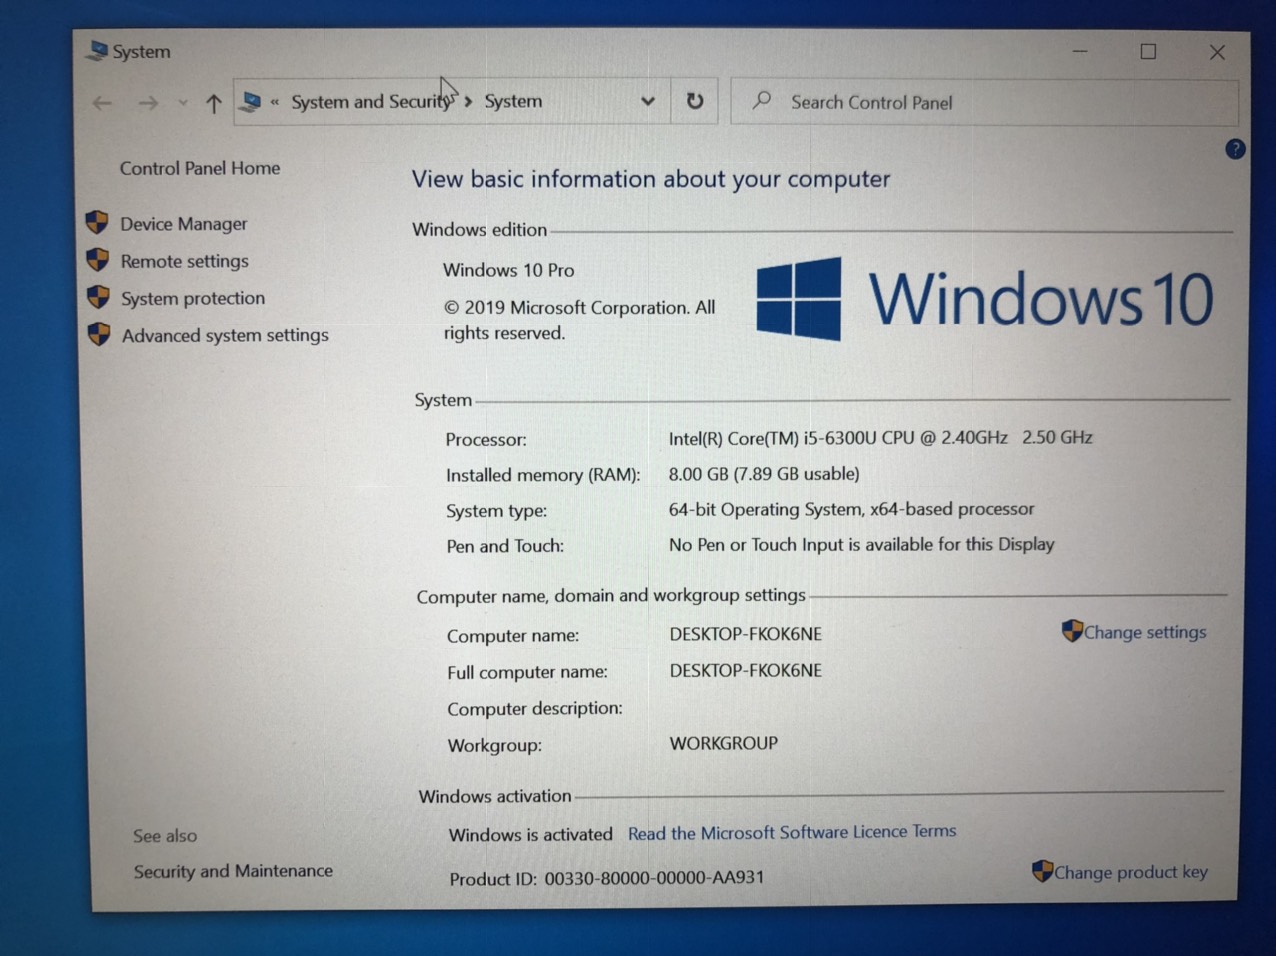Open Advanced system settings
The height and width of the screenshot is (956, 1276).
point(225,335)
